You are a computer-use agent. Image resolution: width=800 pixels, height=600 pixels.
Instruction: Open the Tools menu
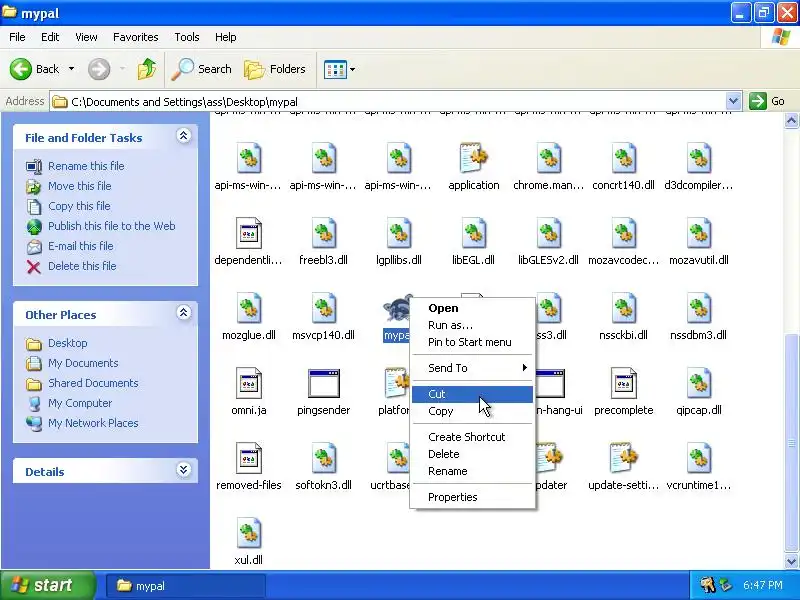pyautogui.click(x=187, y=37)
